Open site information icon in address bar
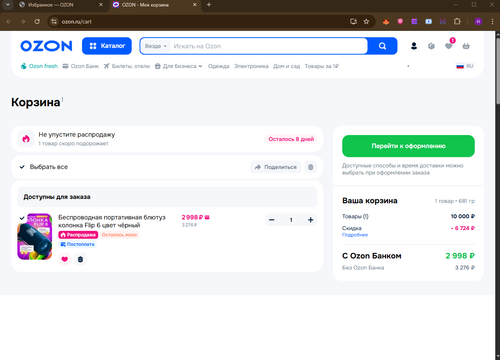 tap(54, 21)
